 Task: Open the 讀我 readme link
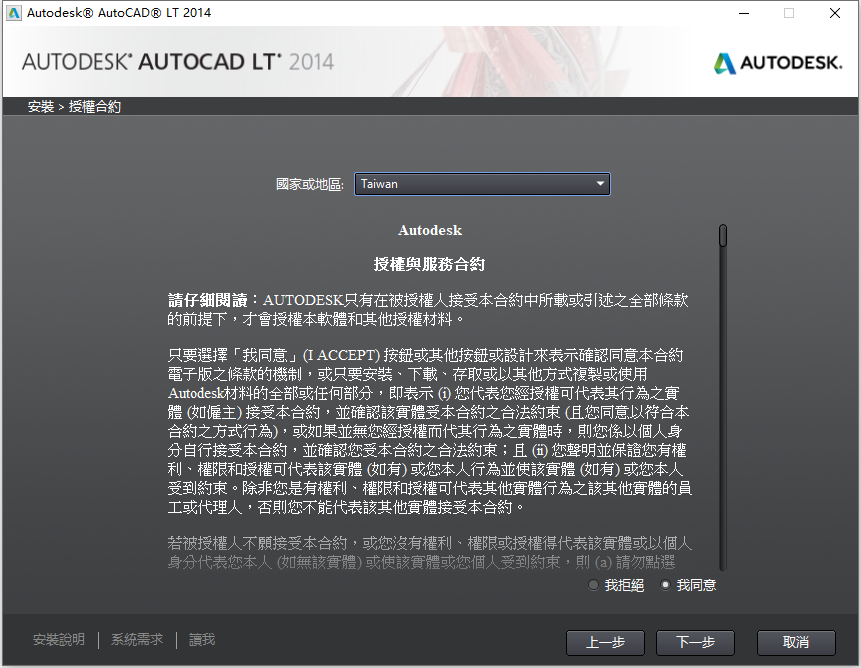tap(202, 639)
